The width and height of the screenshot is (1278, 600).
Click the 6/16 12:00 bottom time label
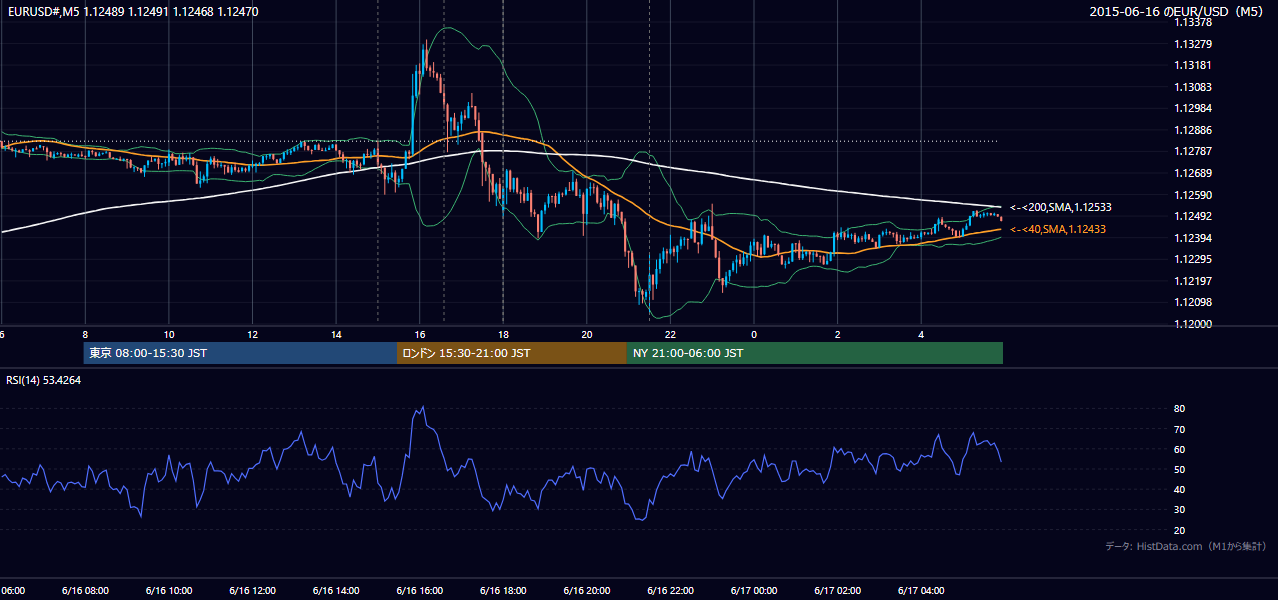[252, 590]
